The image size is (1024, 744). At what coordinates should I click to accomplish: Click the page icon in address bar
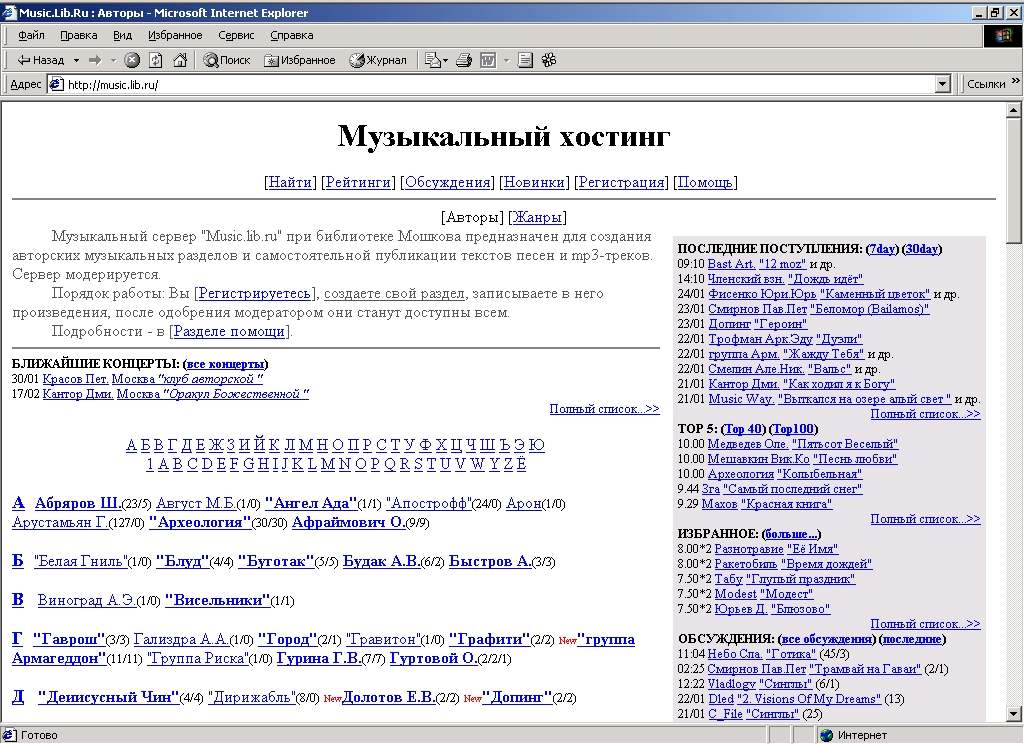point(57,84)
